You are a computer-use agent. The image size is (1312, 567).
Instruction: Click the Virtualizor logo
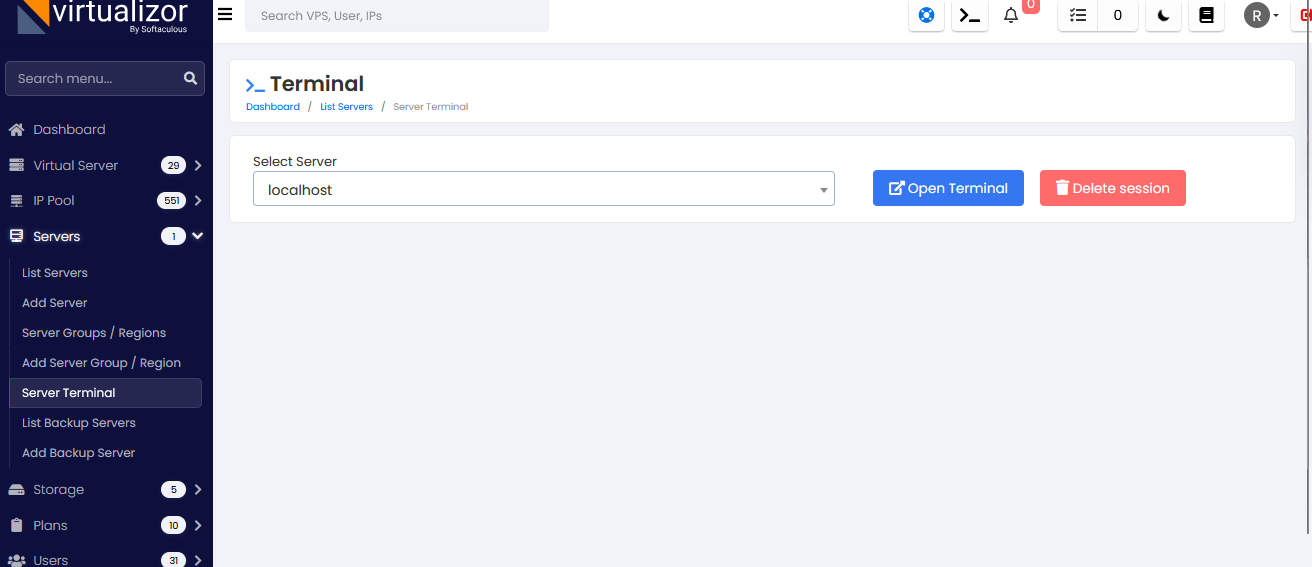pos(105,17)
